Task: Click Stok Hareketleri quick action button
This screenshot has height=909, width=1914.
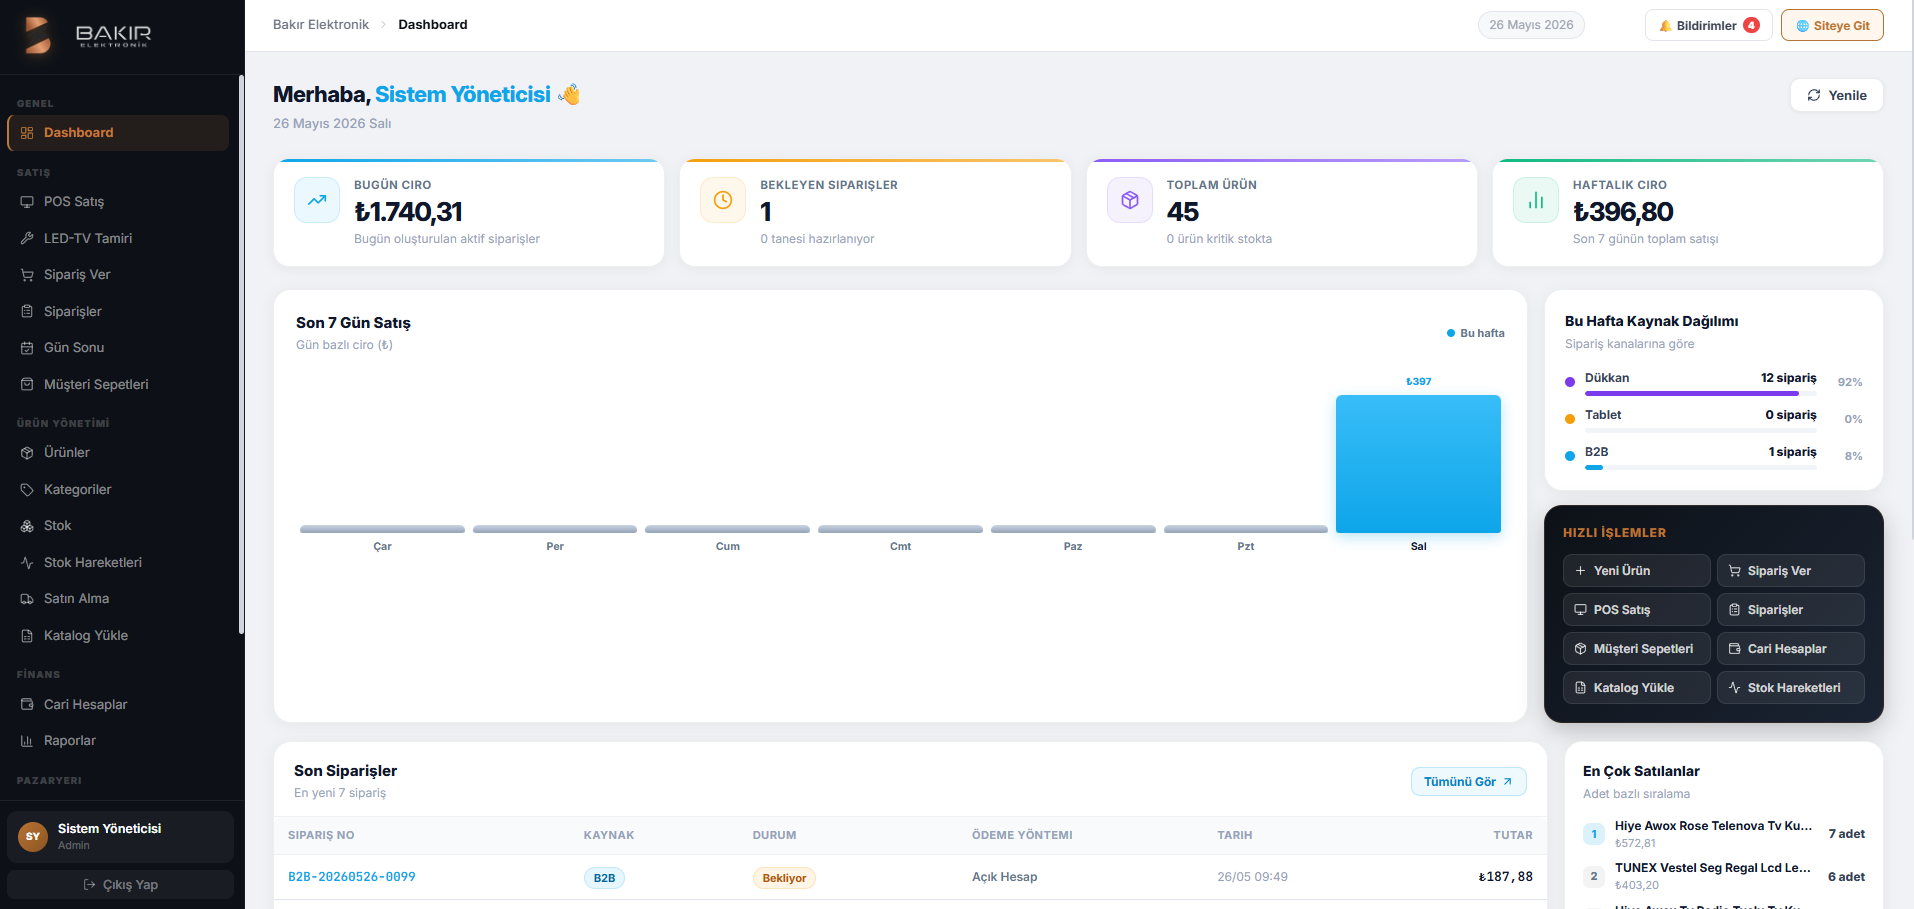Action: pos(1790,688)
